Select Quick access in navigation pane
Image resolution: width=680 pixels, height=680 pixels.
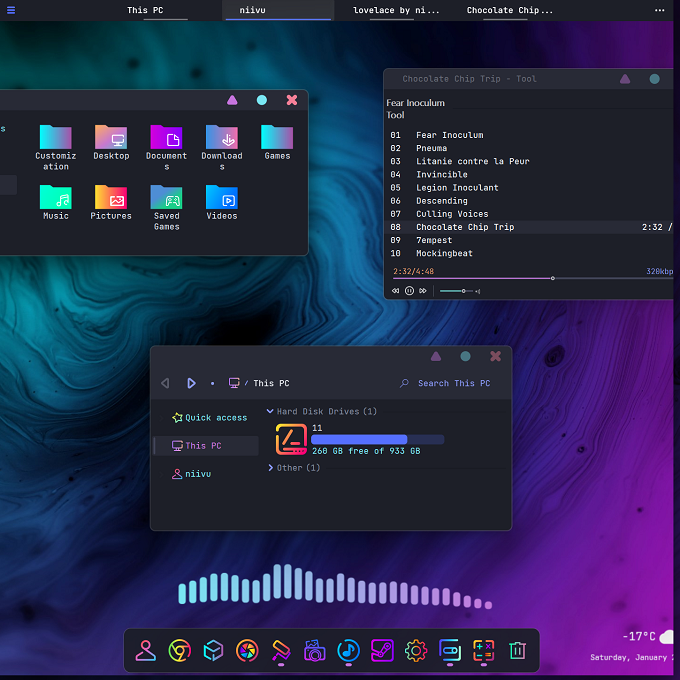click(209, 418)
